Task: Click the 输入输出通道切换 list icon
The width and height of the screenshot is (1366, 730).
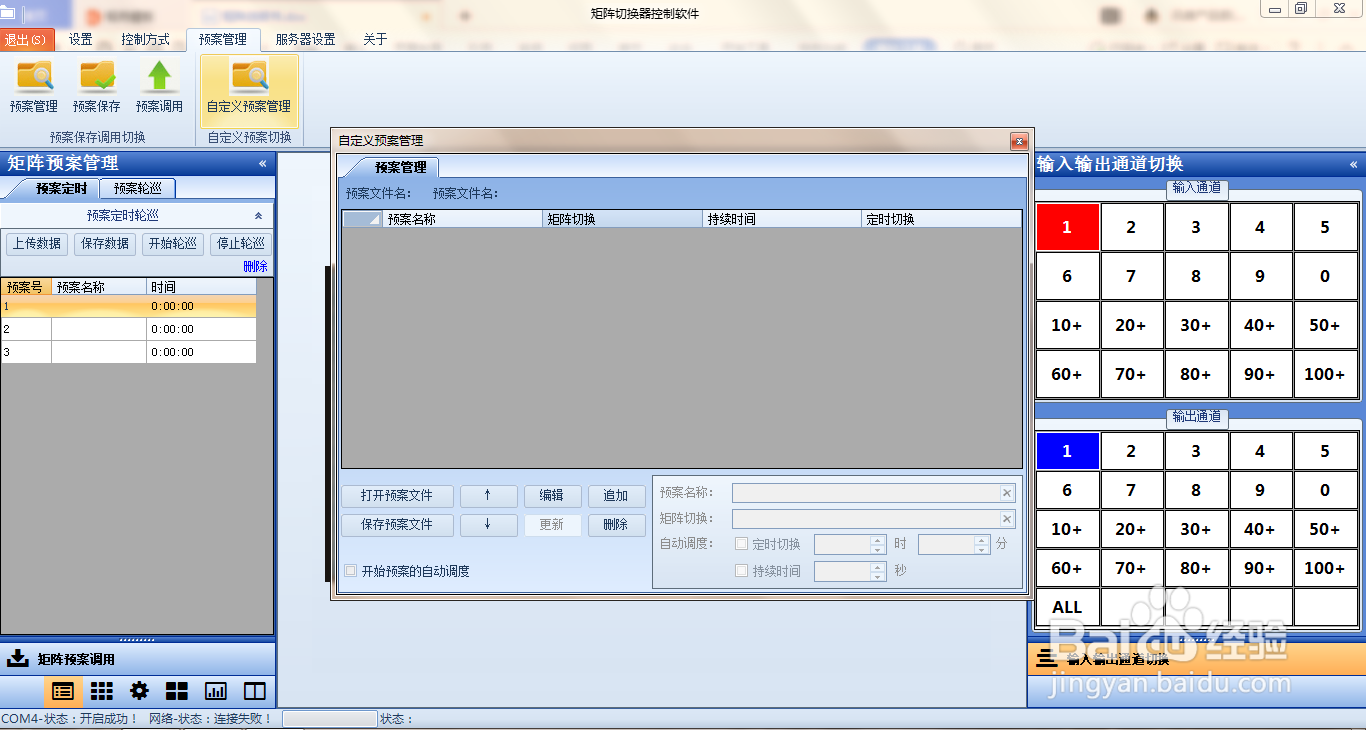Action: pyautogui.click(x=1046, y=658)
